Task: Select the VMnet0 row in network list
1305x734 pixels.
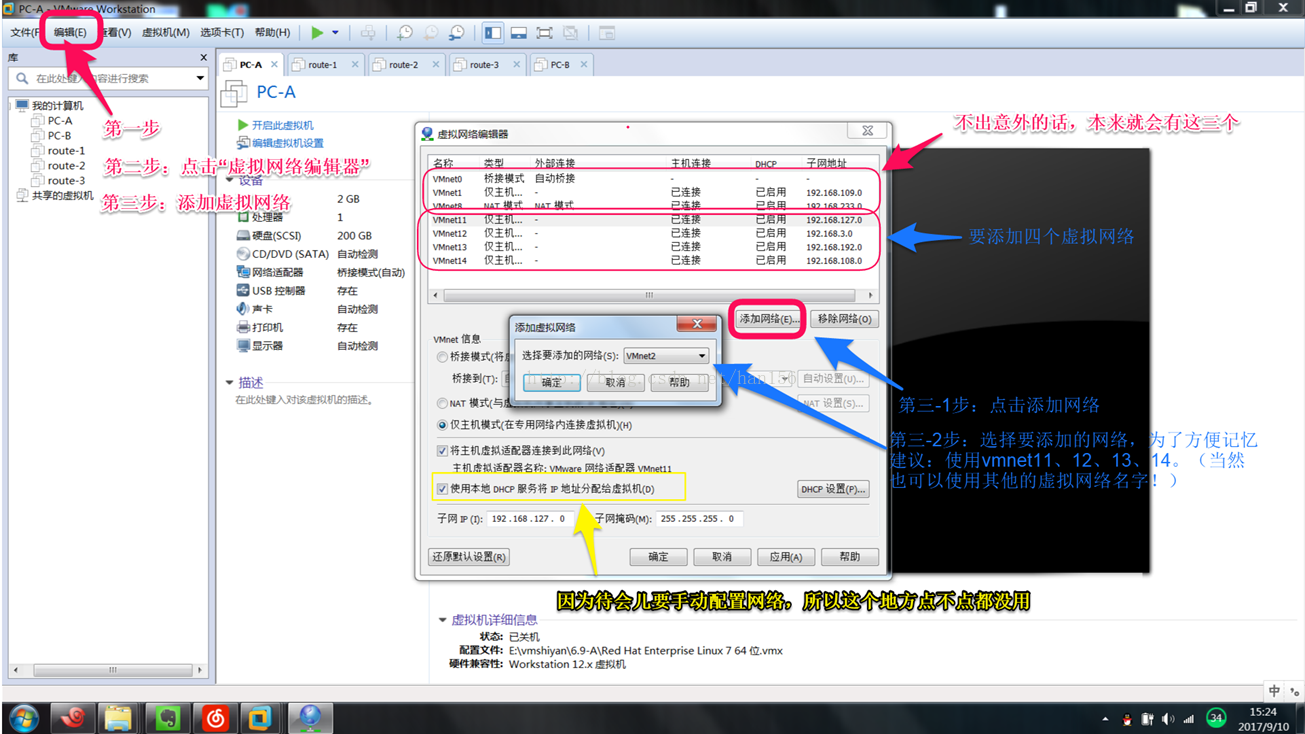Action: pyautogui.click(x=653, y=179)
